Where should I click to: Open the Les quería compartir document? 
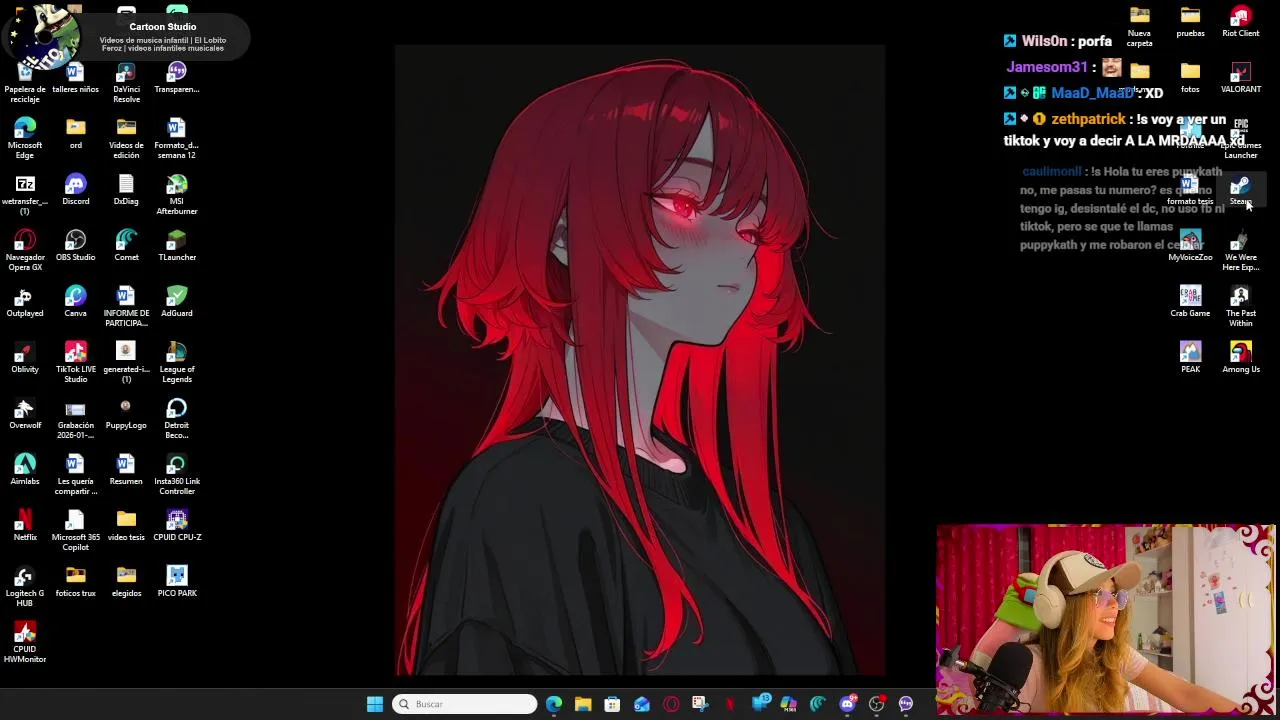(x=75, y=474)
